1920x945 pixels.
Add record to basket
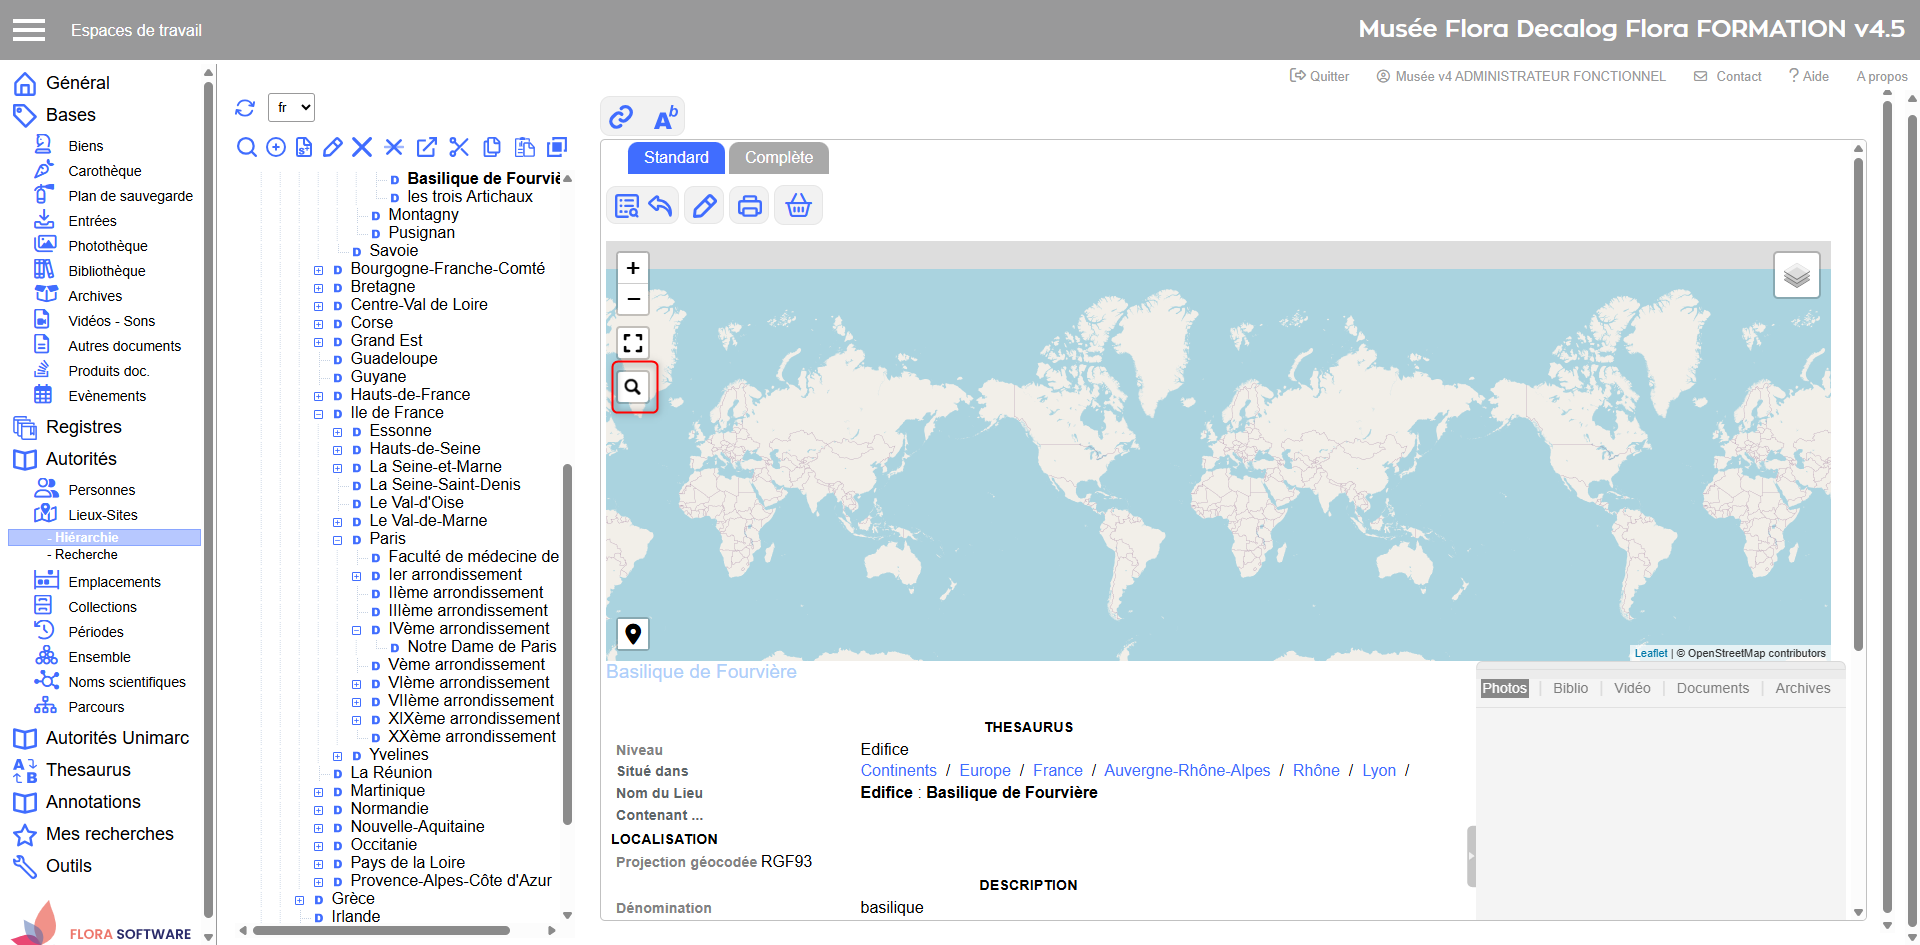click(x=798, y=206)
